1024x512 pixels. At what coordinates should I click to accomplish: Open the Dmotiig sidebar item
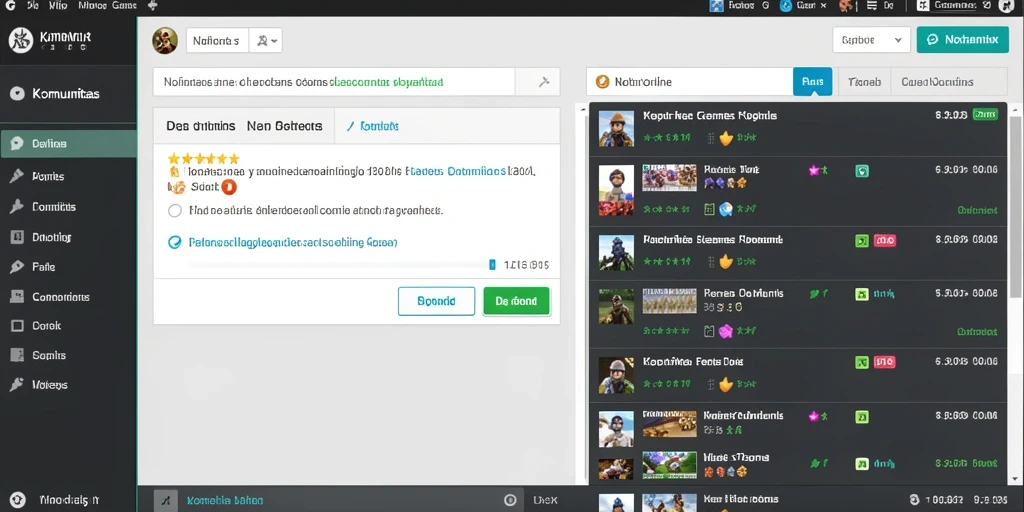point(52,238)
